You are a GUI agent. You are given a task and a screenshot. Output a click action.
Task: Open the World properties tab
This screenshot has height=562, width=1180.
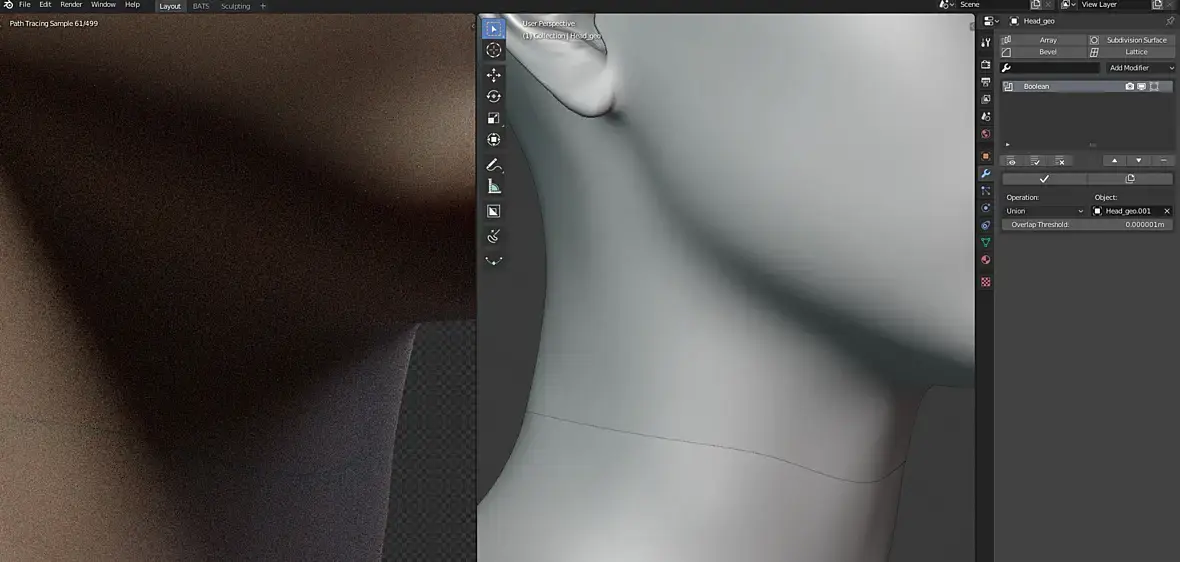(x=986, y=134)
